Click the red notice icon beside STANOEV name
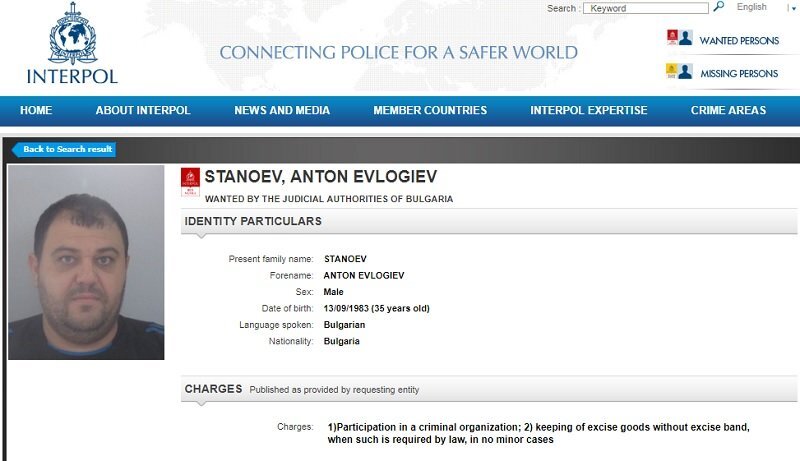This screenshot has height=461, width=800. coord(190,182)
